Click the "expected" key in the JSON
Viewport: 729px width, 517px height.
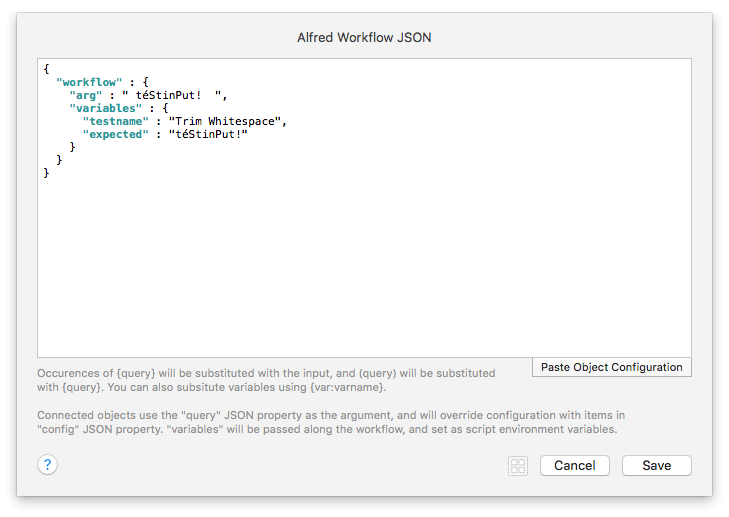pyautogui.click(x=116, y=134)
